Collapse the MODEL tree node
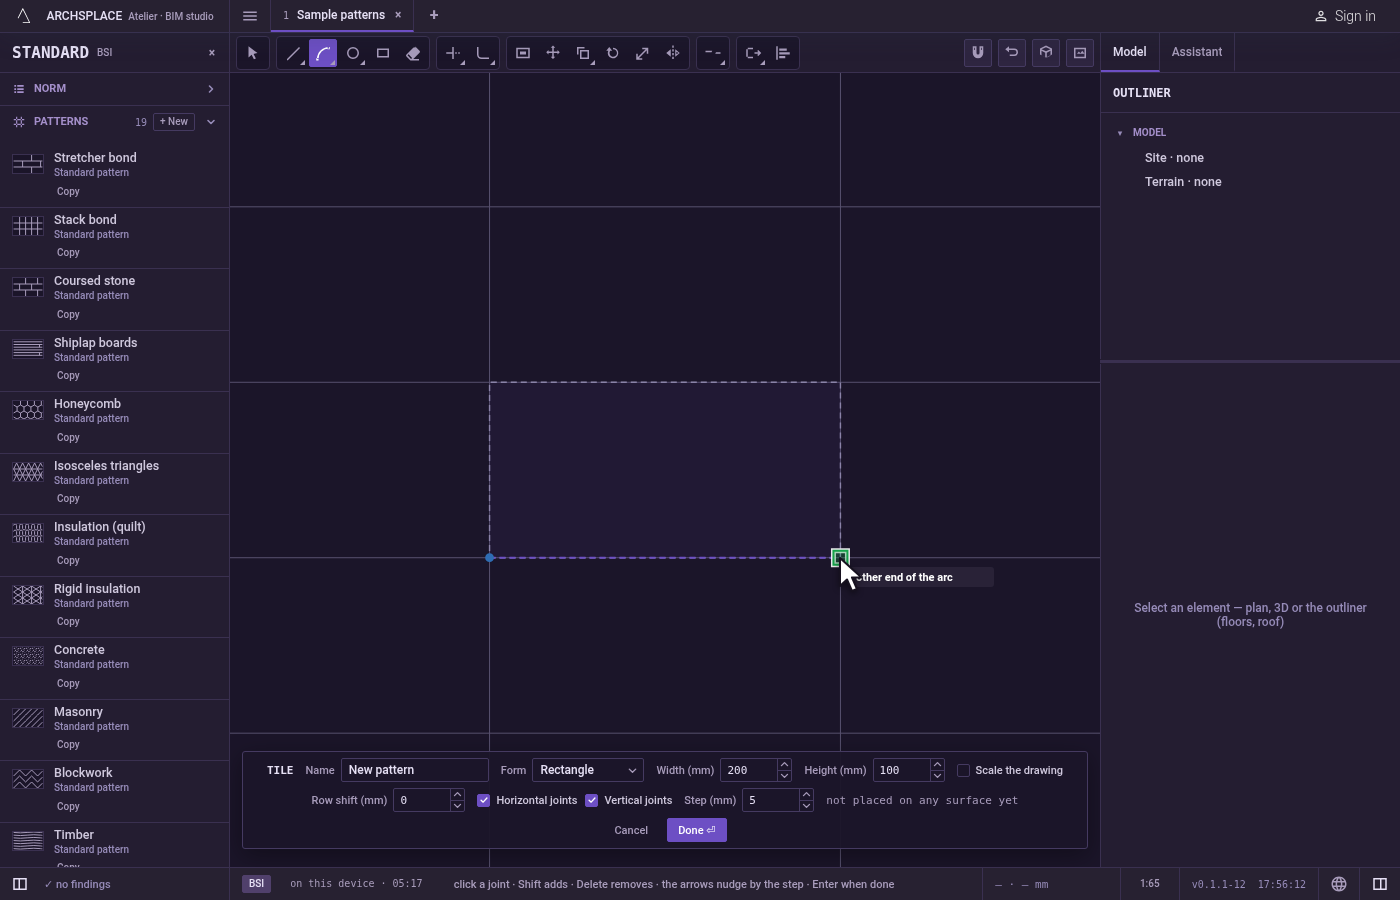This screenshot has width=1400, height=900. [x=1120, y=133]
